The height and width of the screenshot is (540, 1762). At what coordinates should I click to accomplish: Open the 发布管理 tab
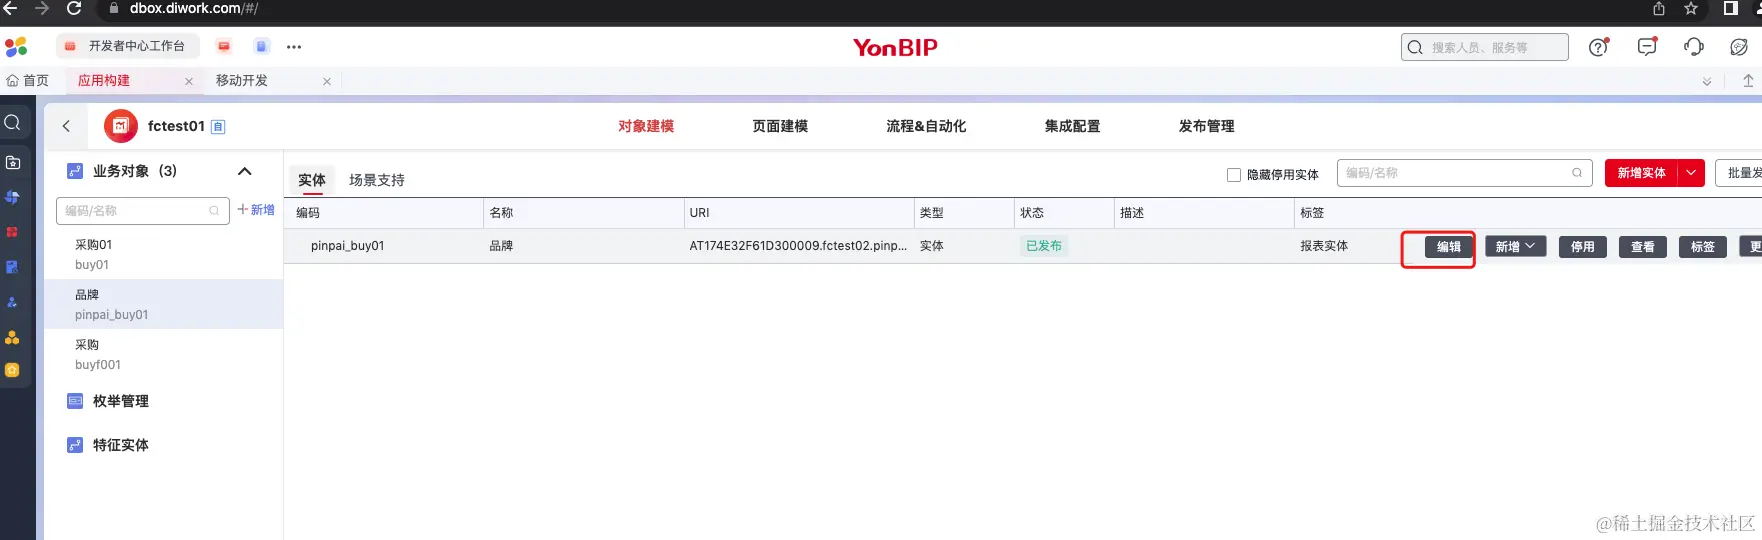(x=1206, y=126)
